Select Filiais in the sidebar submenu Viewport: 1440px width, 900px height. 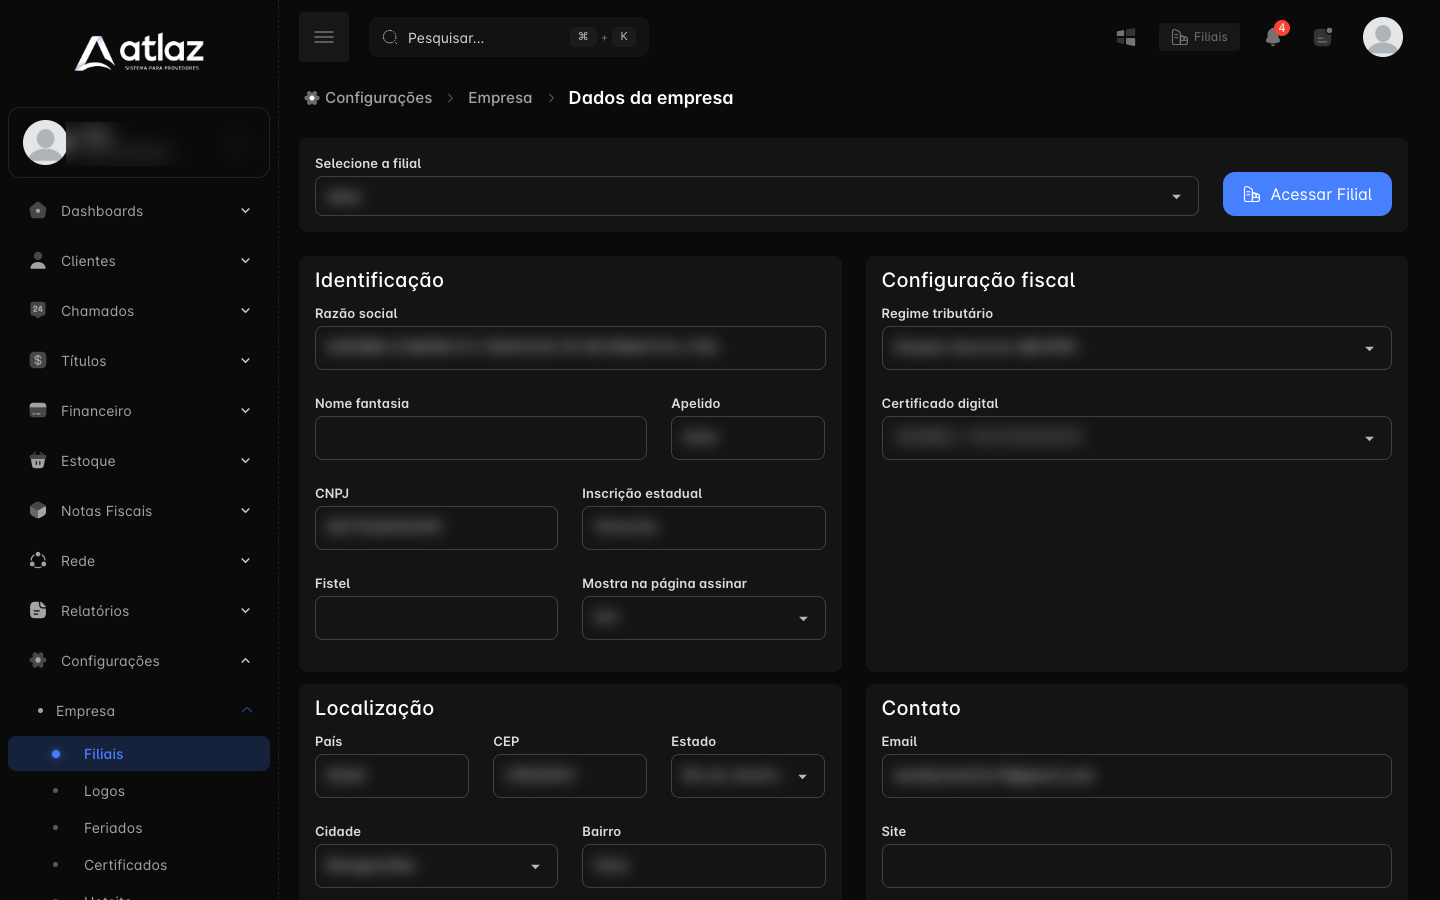(139, 754)
